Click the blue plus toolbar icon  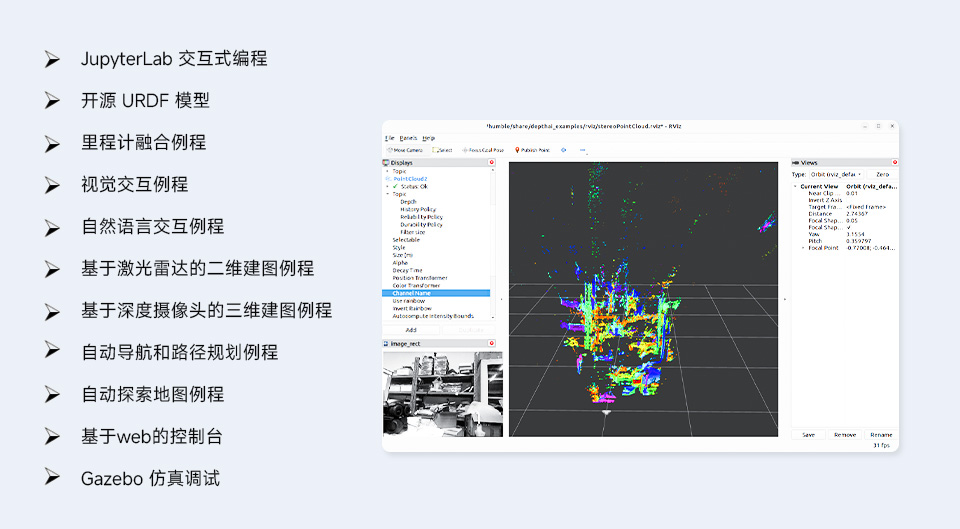(x=563, y=150)
